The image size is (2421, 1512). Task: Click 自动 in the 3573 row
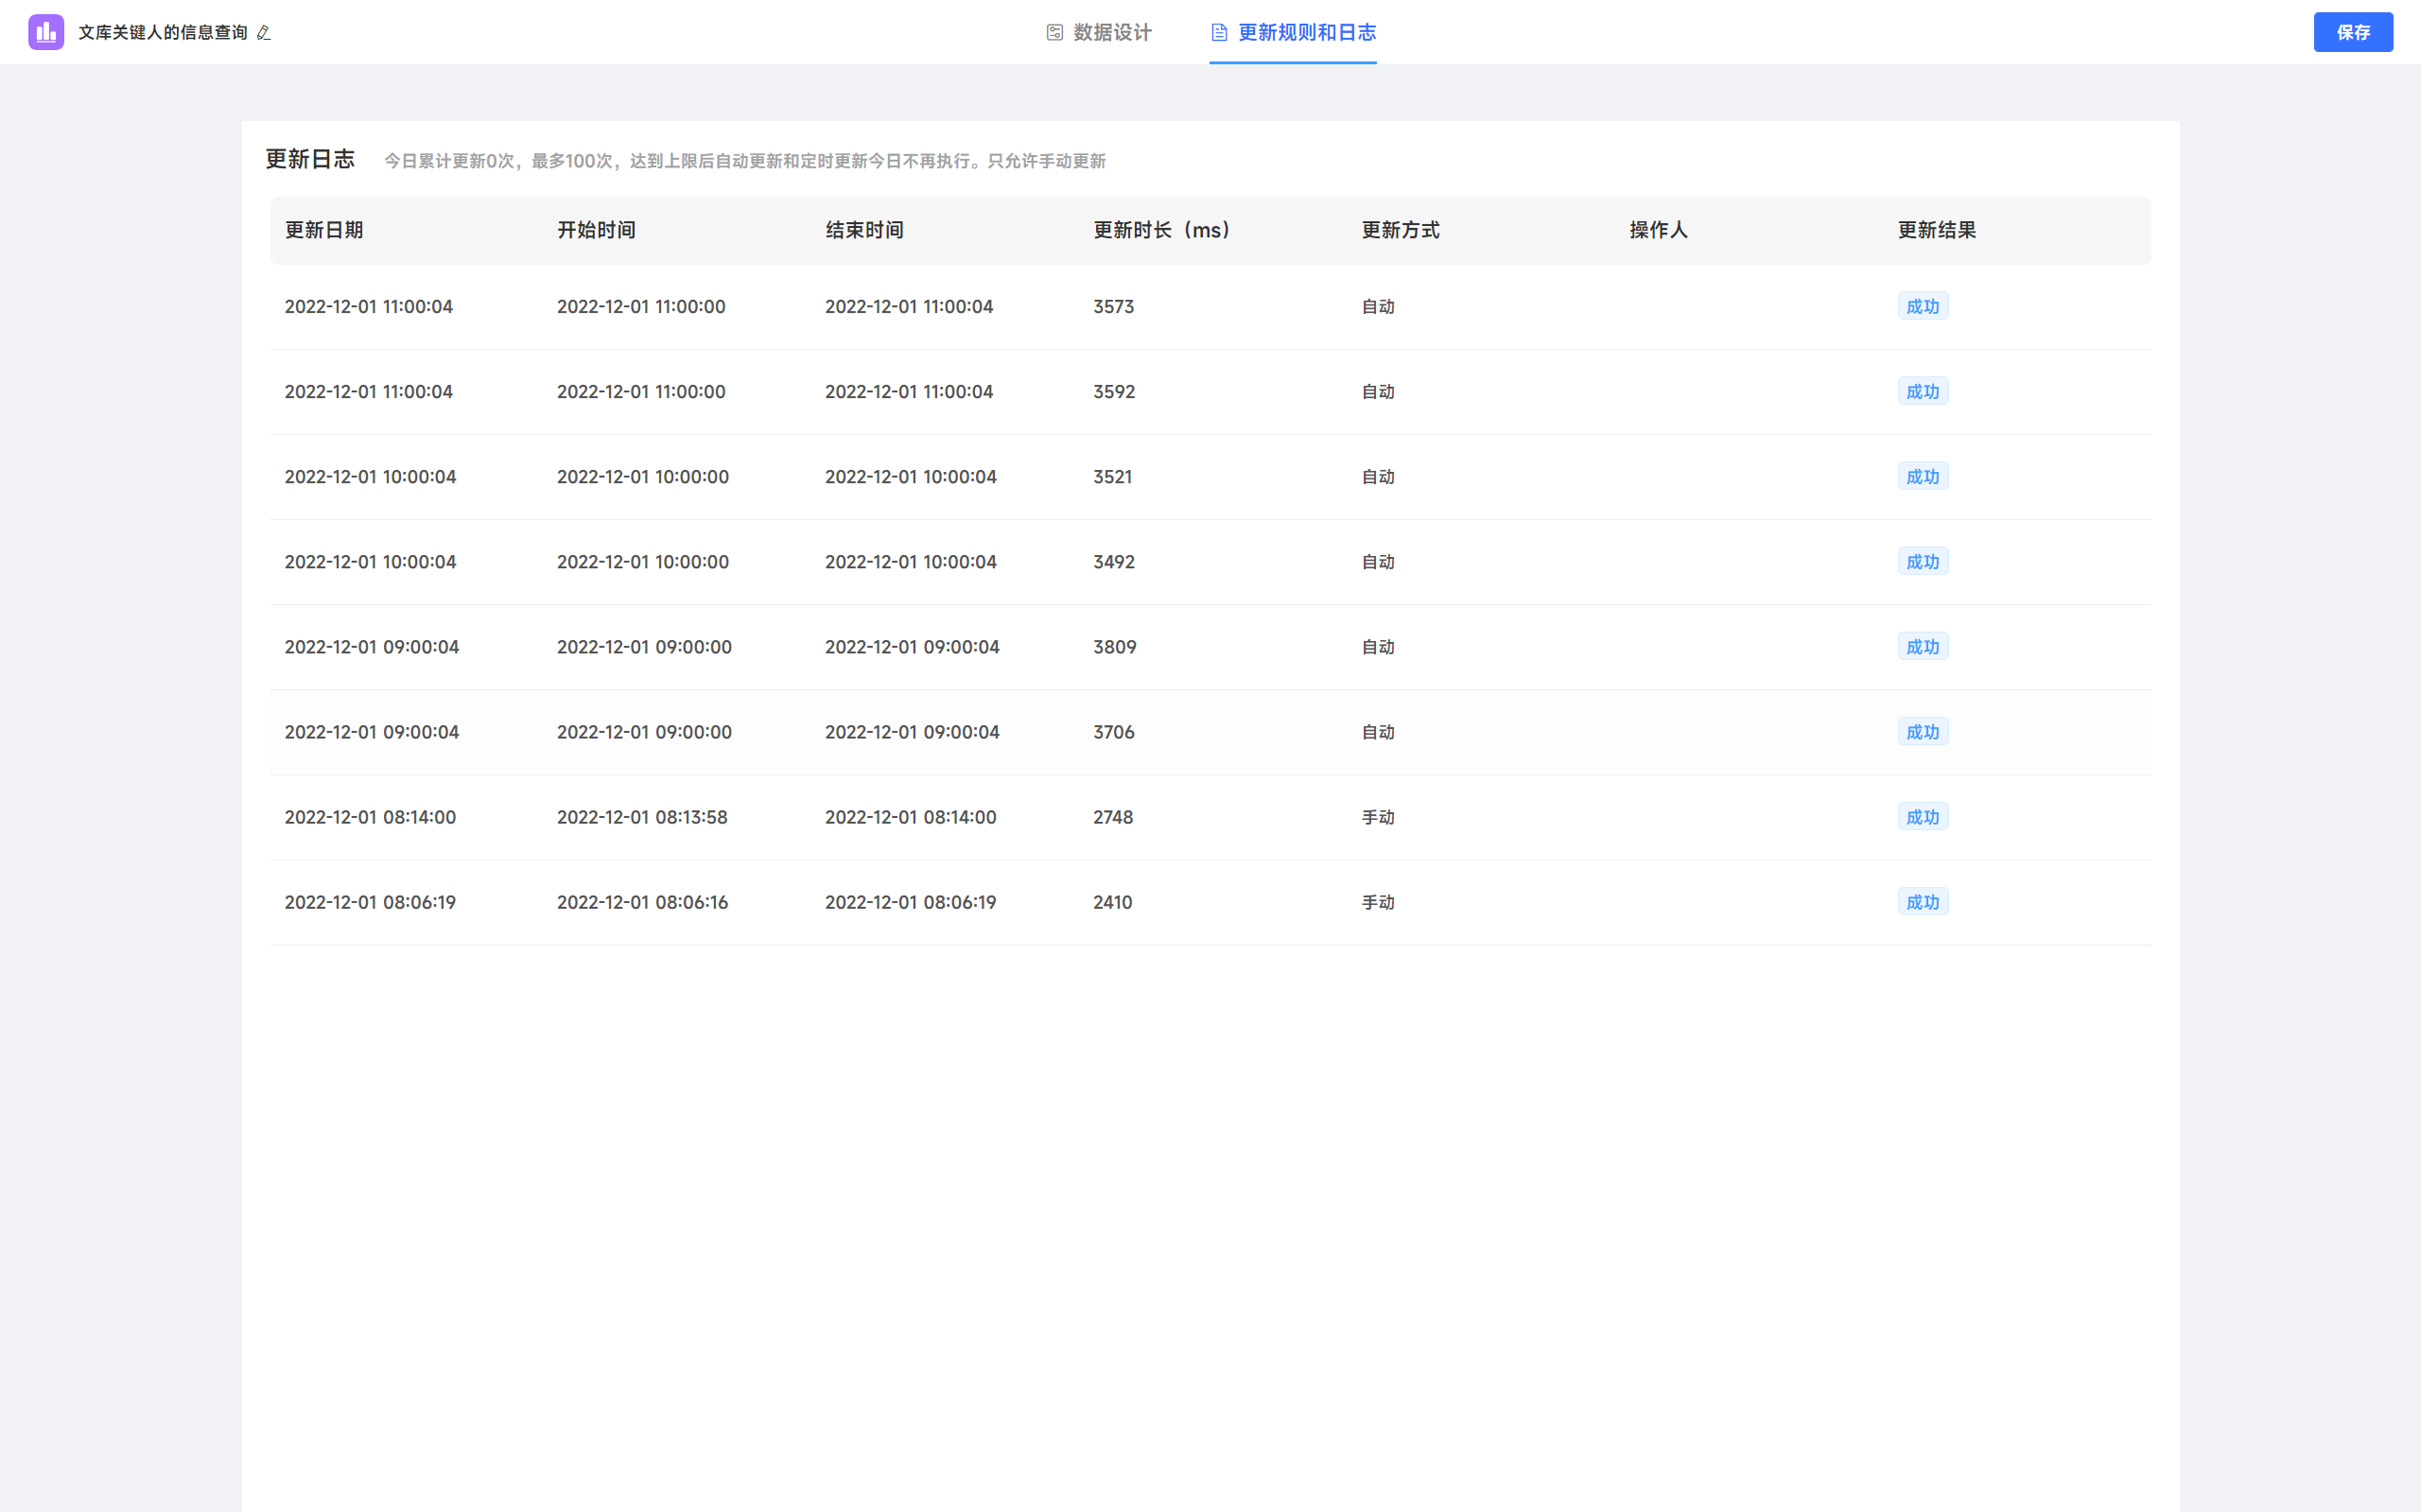(x=1378, y=306)
